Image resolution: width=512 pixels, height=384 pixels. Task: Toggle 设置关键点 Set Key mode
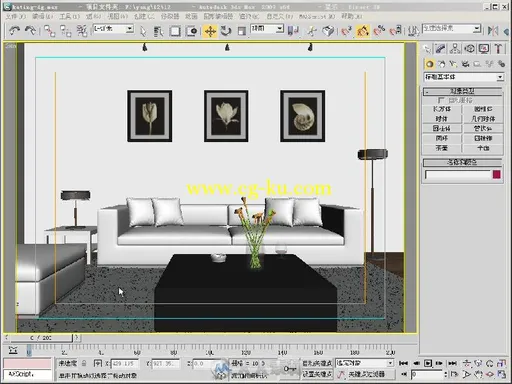click(317, 374)
